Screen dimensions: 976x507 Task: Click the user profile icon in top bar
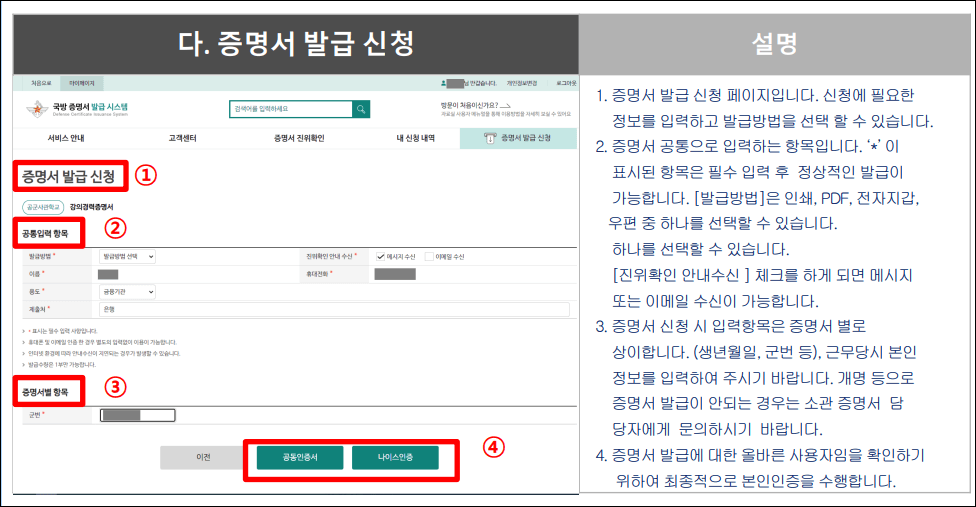443,84
